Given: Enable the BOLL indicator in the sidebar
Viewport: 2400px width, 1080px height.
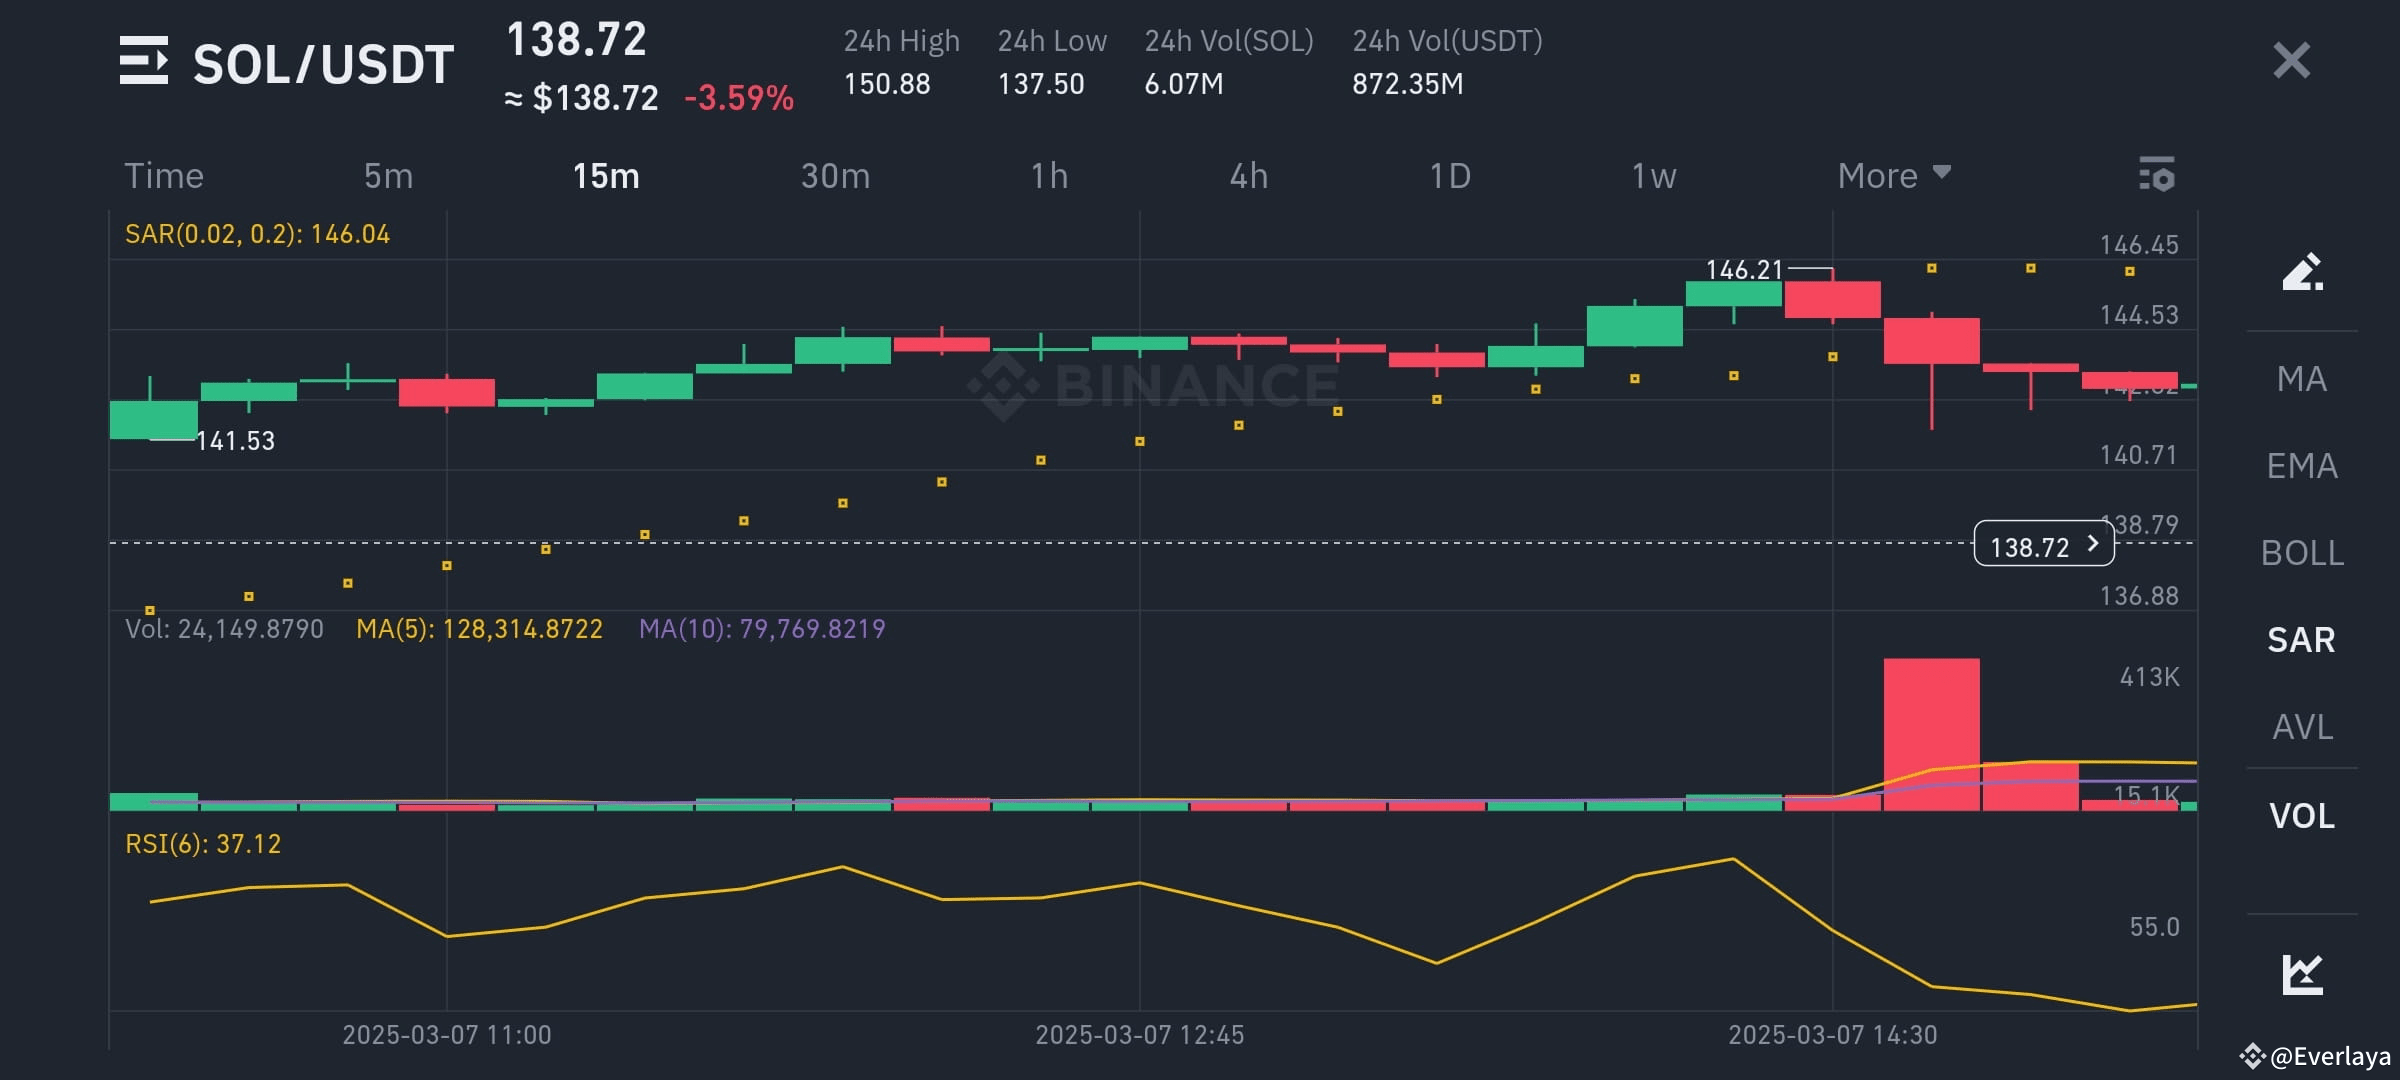Looking at the screenshot, I should tap(2300, 553).
